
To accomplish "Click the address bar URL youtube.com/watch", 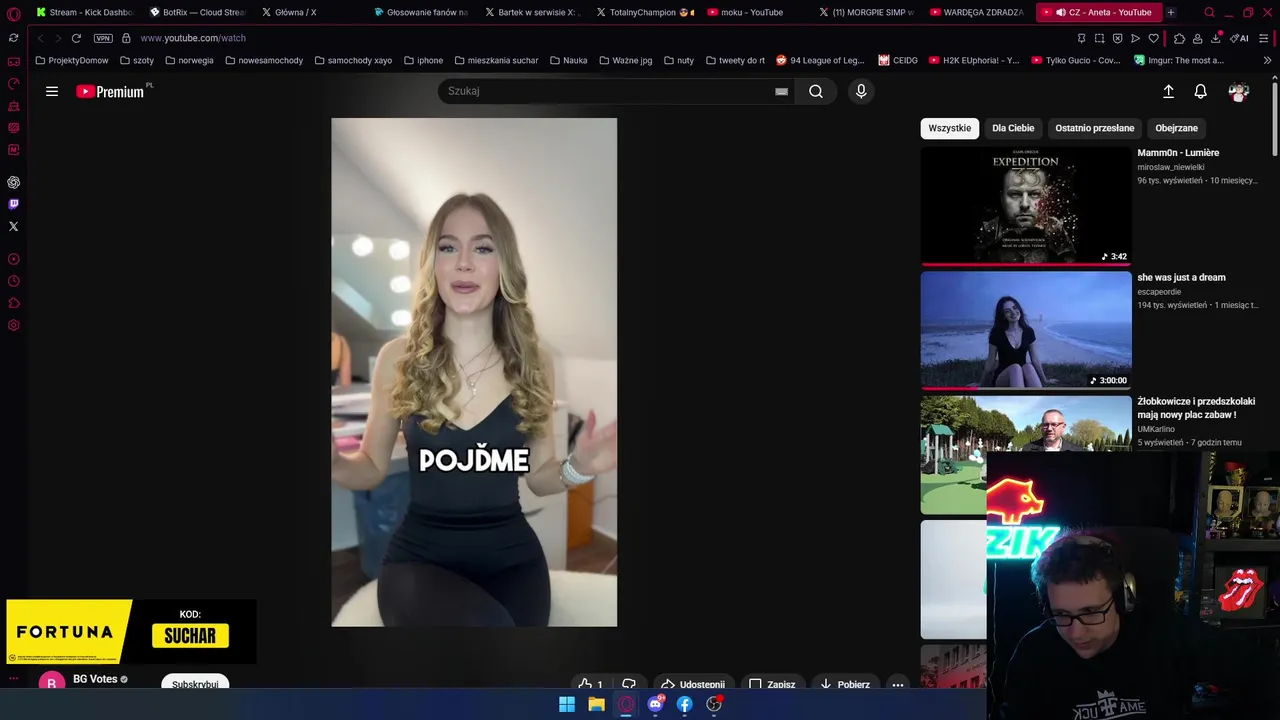I will click(x=193, y=38).
